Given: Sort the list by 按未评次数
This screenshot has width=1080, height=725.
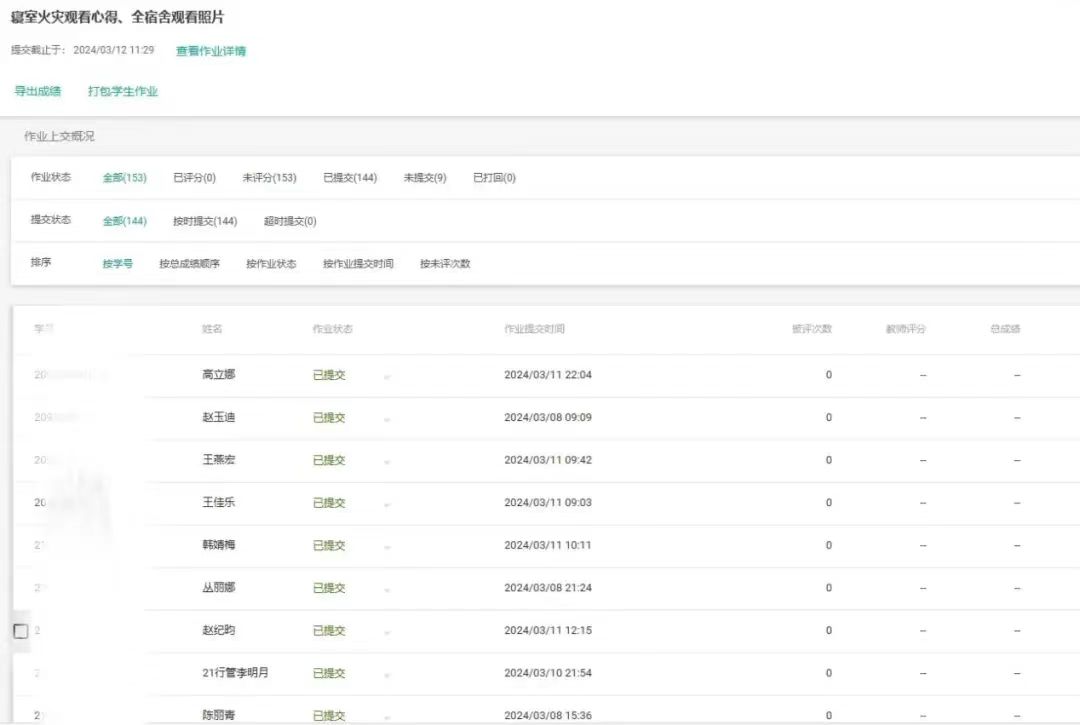Looking at the screenshot, I should [x=445, y=264].
